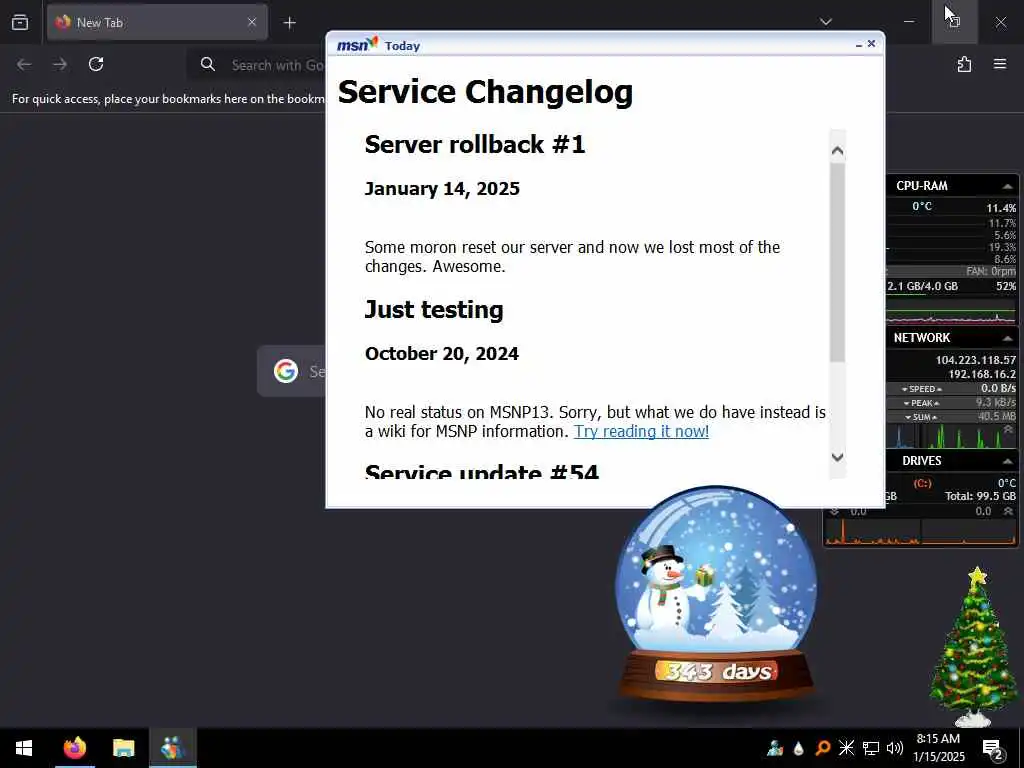Open the Action Center notifications icon

point(993,748)
